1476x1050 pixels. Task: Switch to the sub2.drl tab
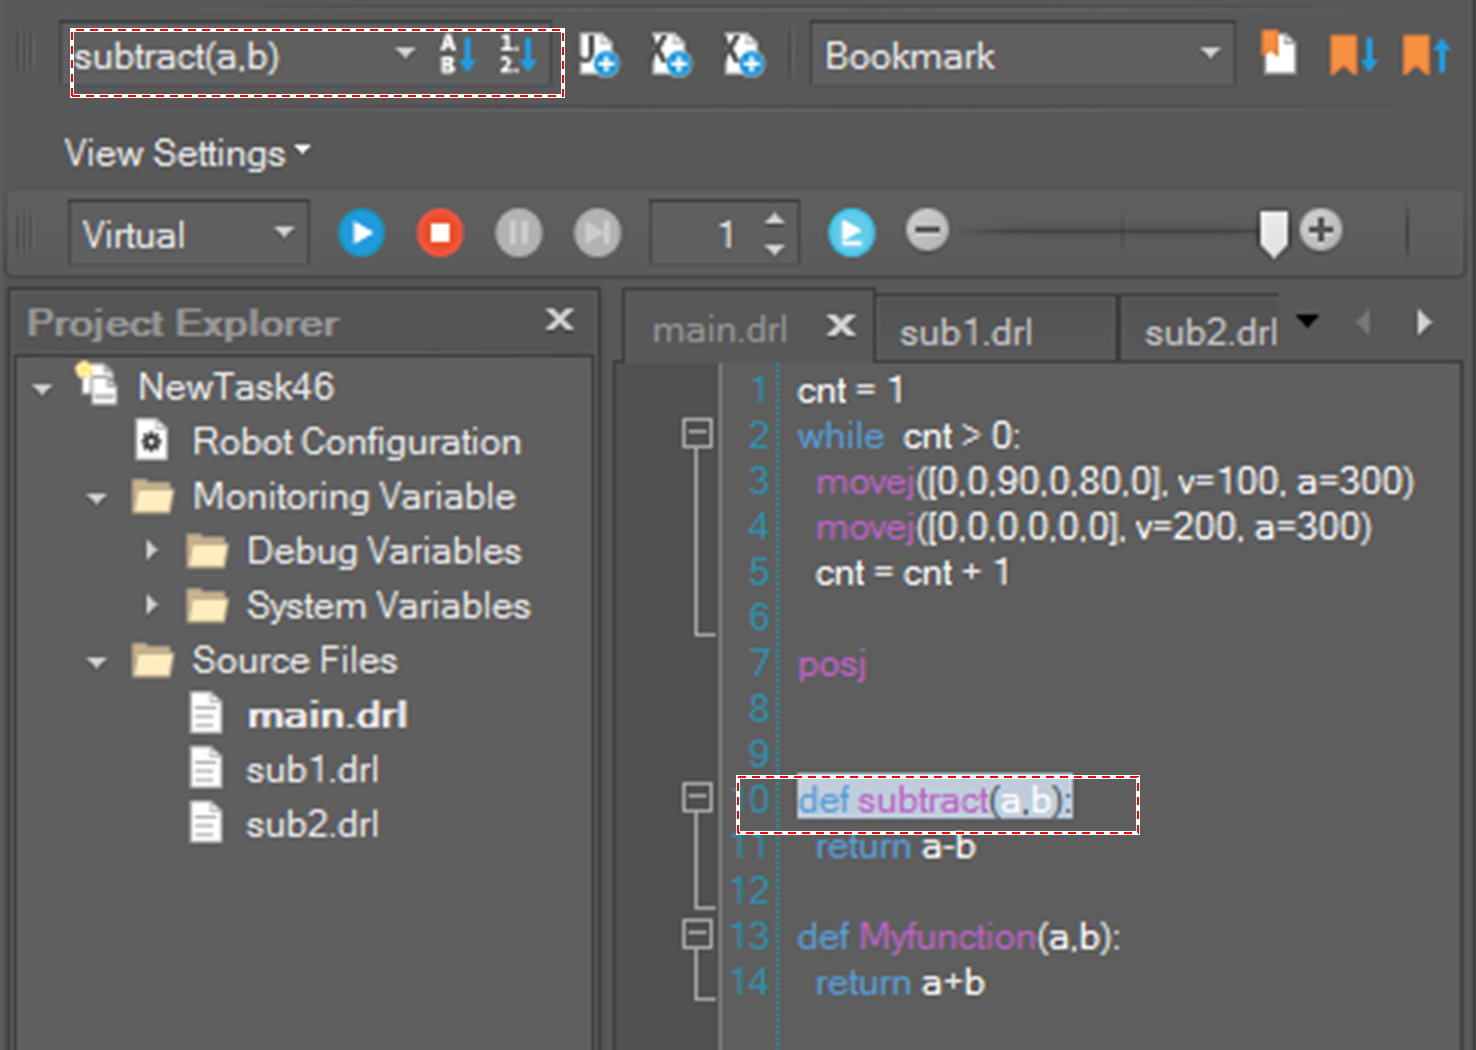pos(1210,332)
